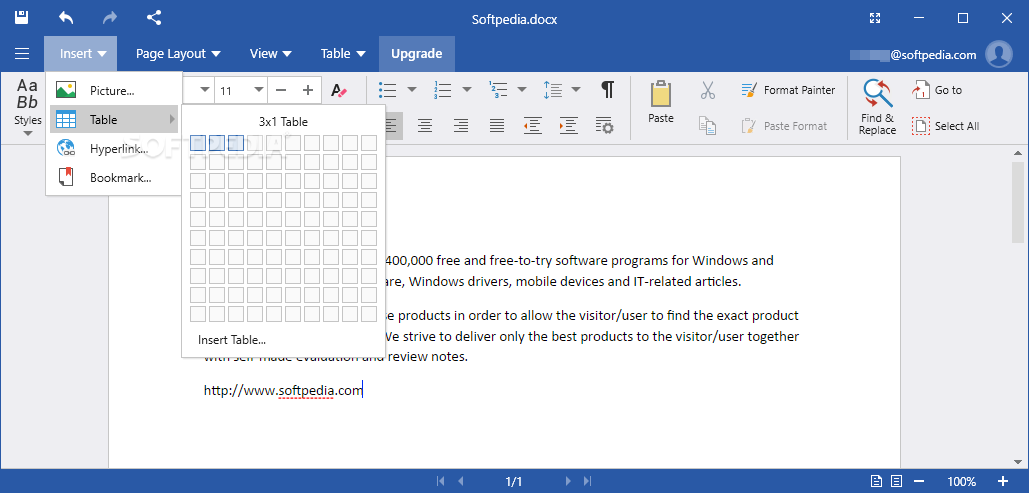This screenshot has width=1029, height=493.
Task: Expand numbered list style dropdown arrow
Action: click(467, 90)
